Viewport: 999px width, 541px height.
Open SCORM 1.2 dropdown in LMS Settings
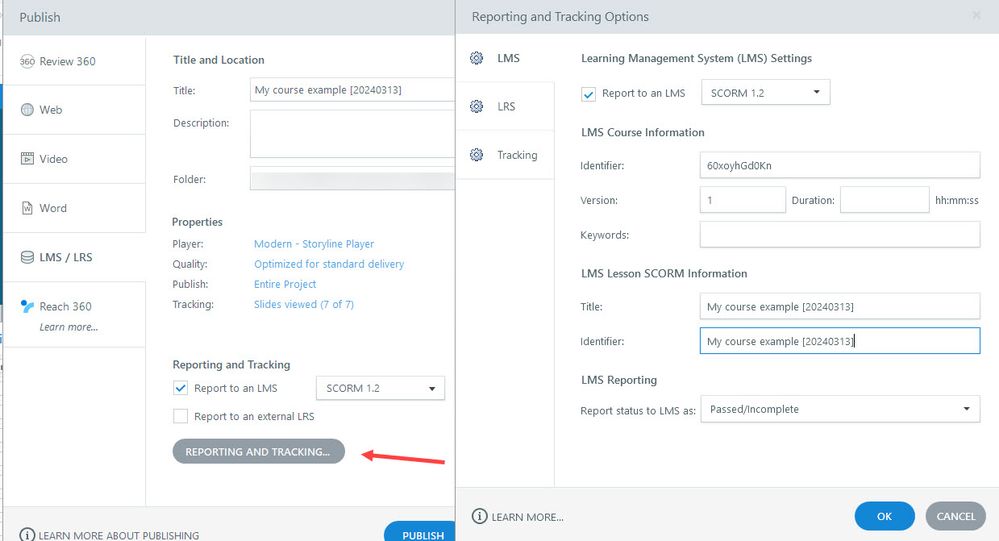[x=765, y=92]
